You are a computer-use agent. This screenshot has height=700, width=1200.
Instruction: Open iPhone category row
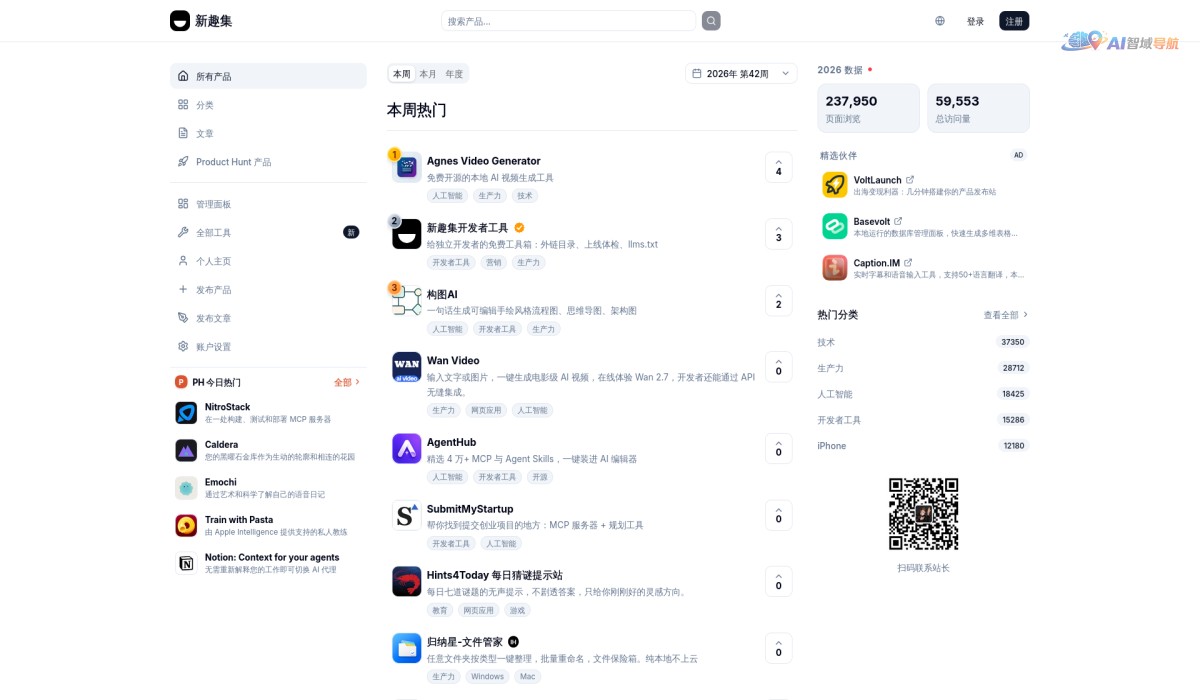click(923, 446)
